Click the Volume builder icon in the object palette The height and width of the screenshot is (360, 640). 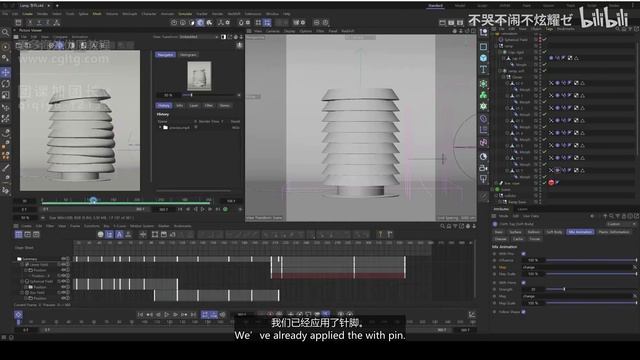click(x=483, y=106)
